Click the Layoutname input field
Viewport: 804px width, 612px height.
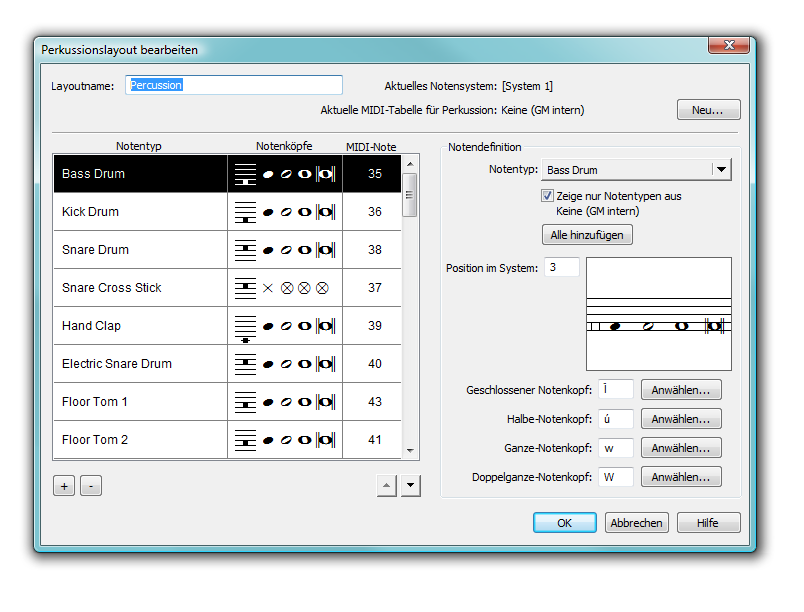(x=234, y=85)
